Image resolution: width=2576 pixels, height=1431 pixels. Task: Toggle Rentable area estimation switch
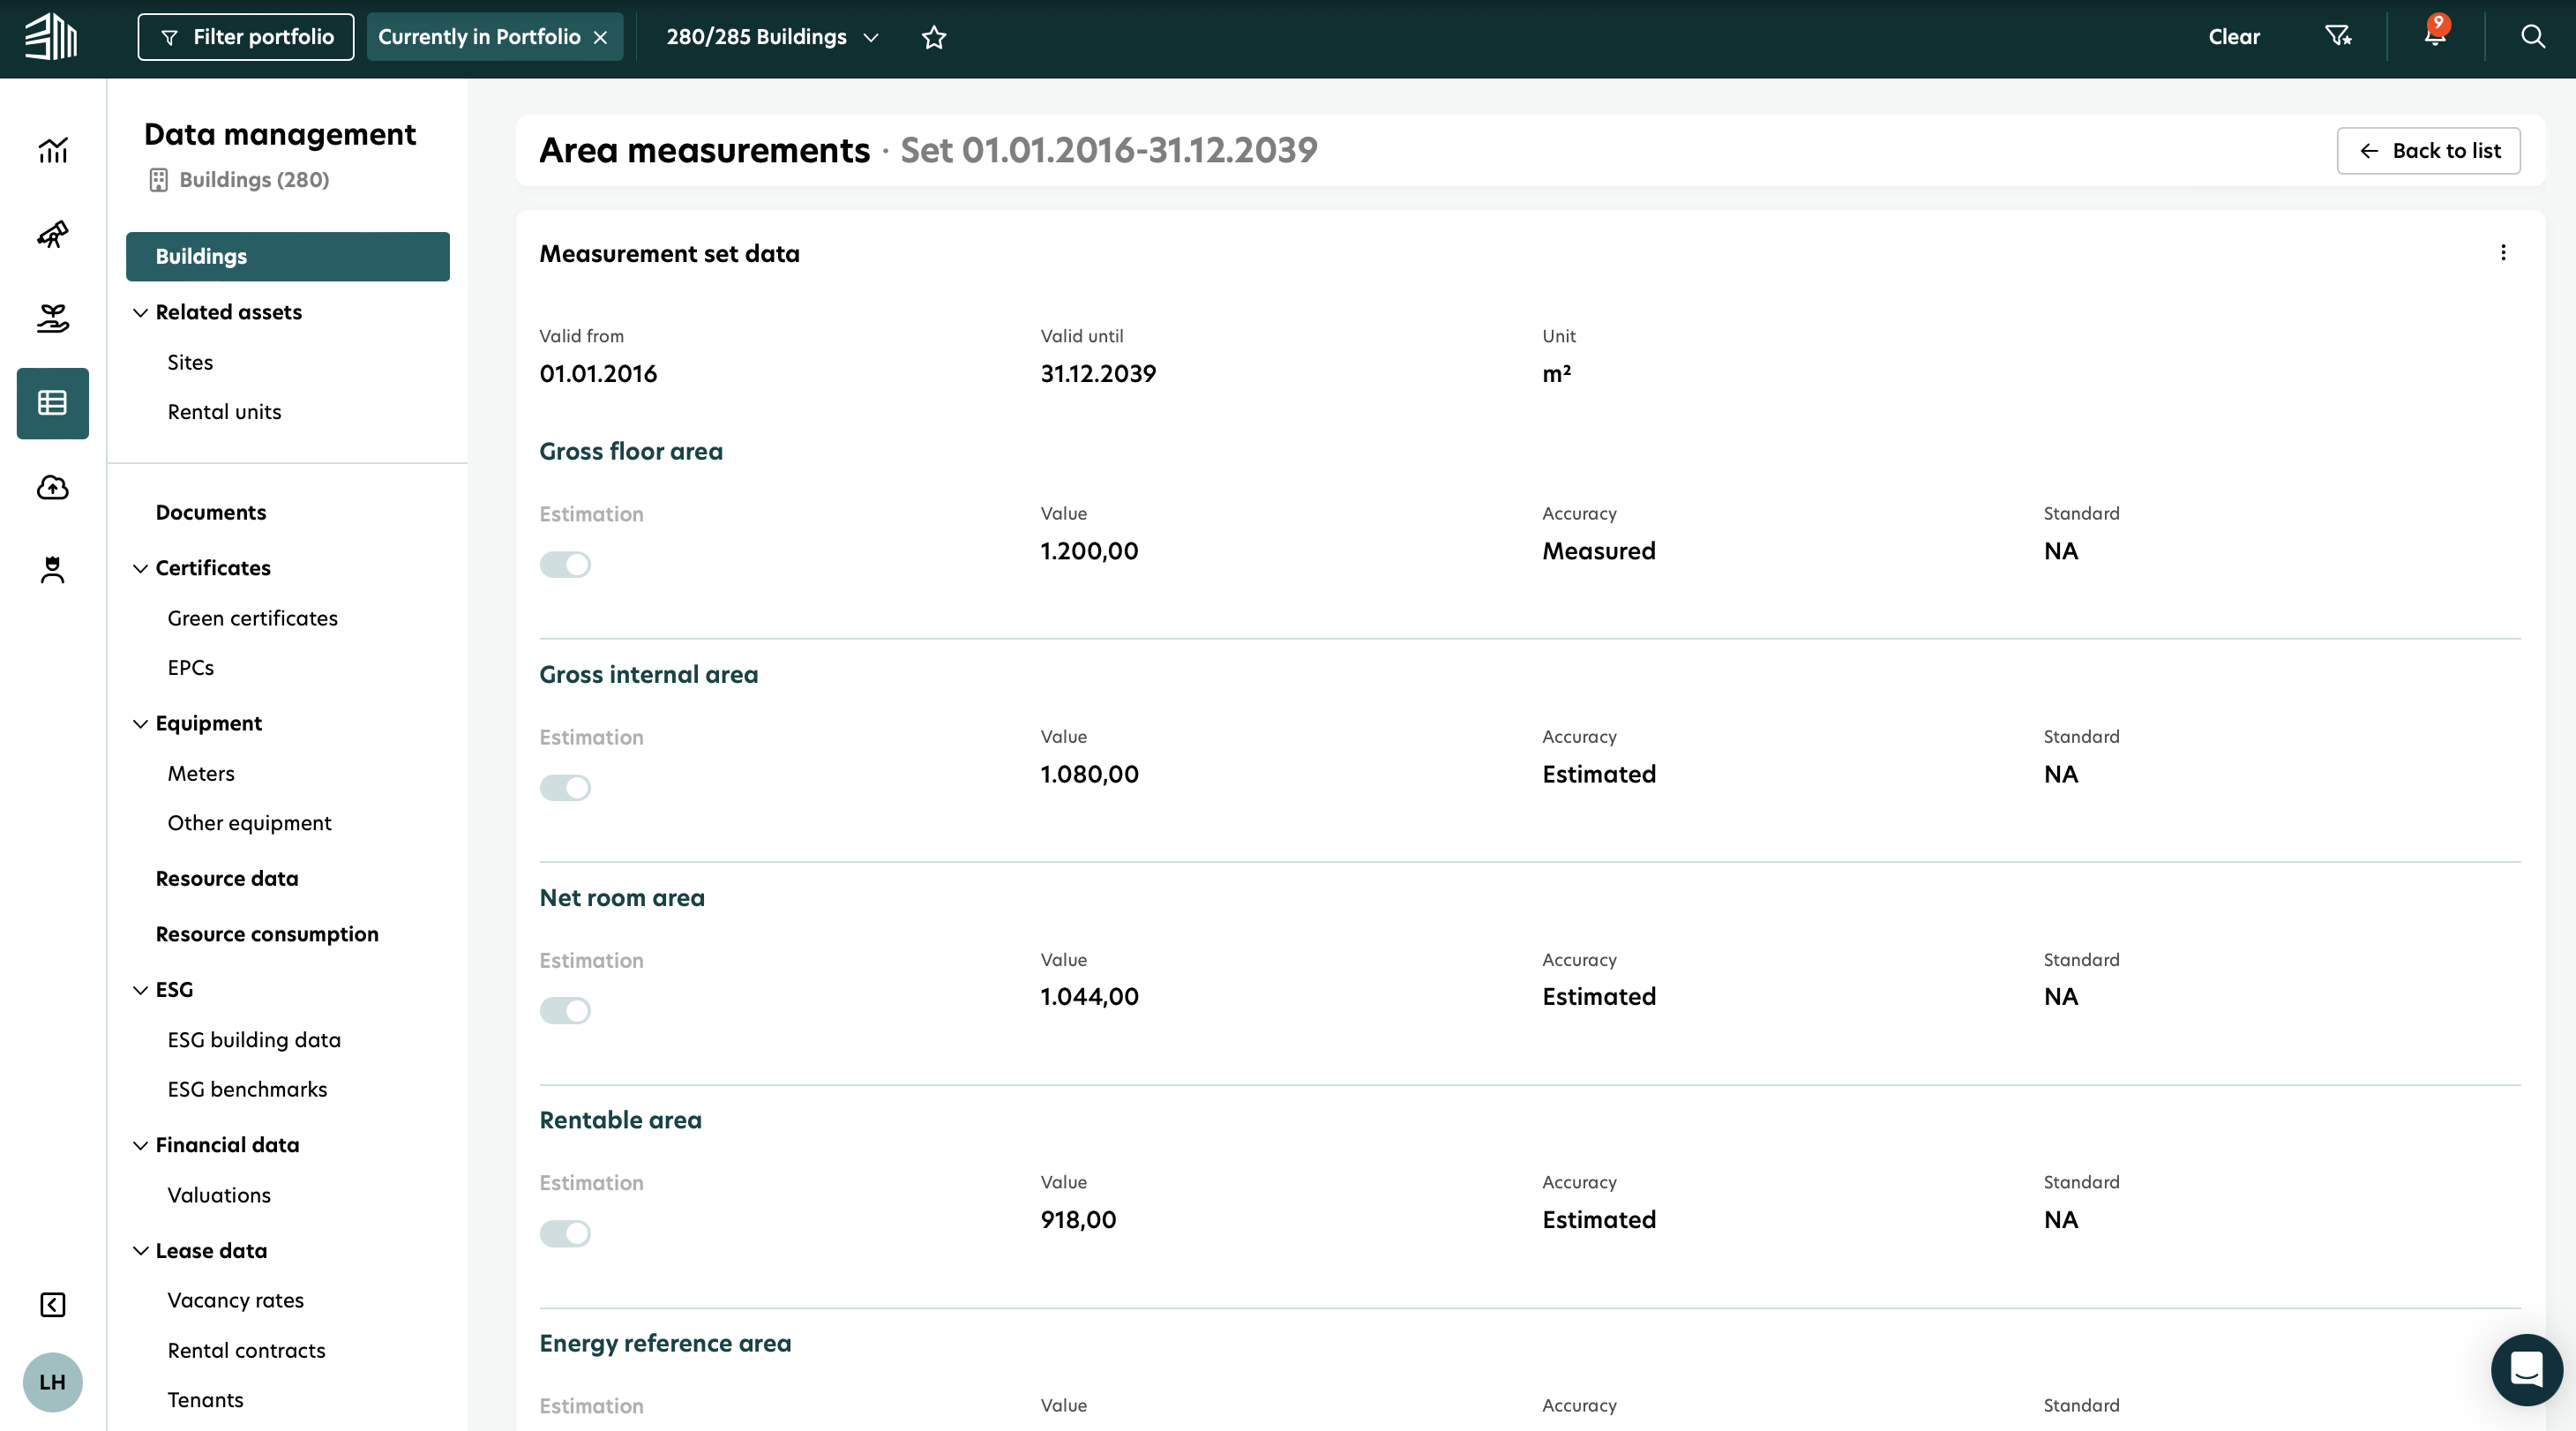565,1233
